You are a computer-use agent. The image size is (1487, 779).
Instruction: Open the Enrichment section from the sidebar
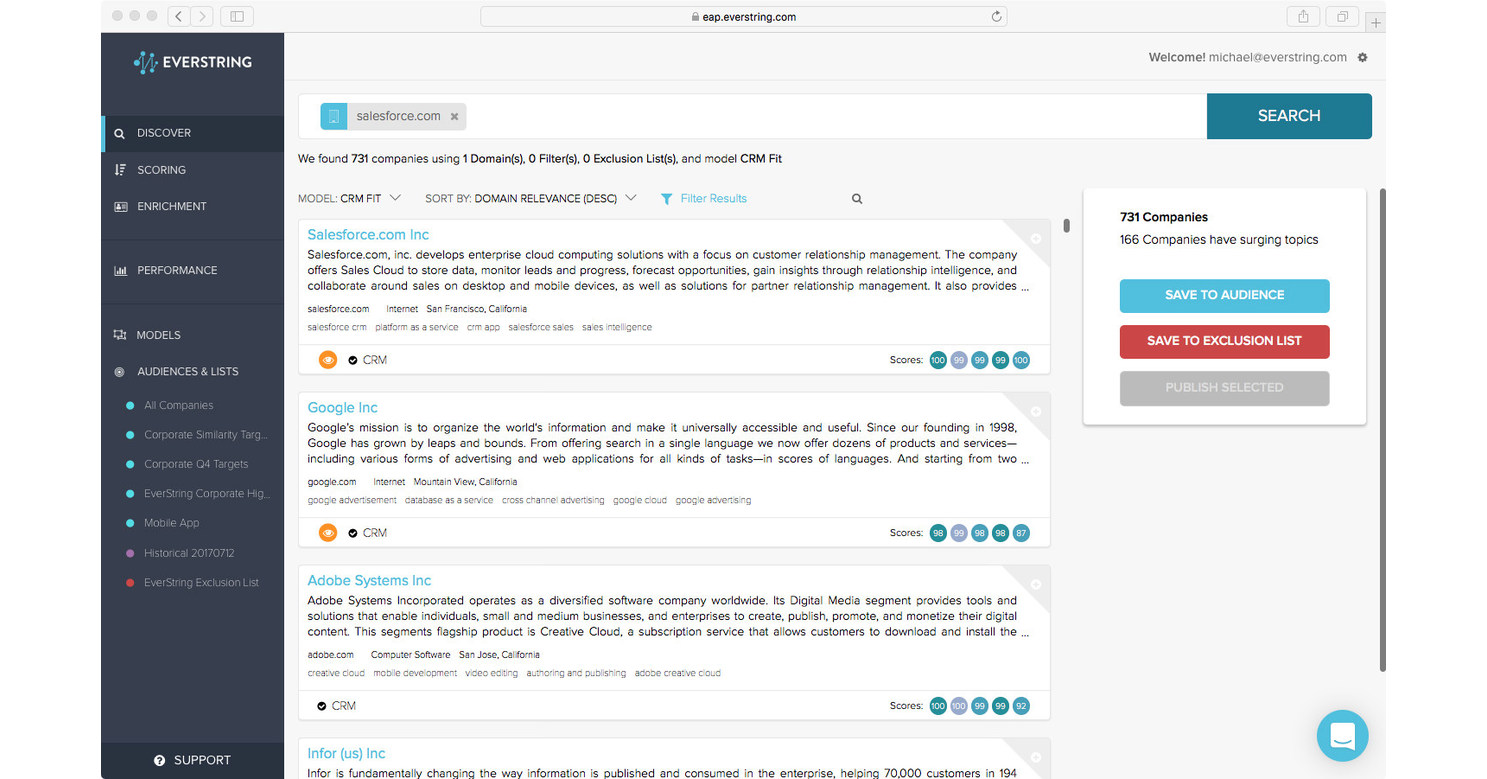(x=120, y=206)
